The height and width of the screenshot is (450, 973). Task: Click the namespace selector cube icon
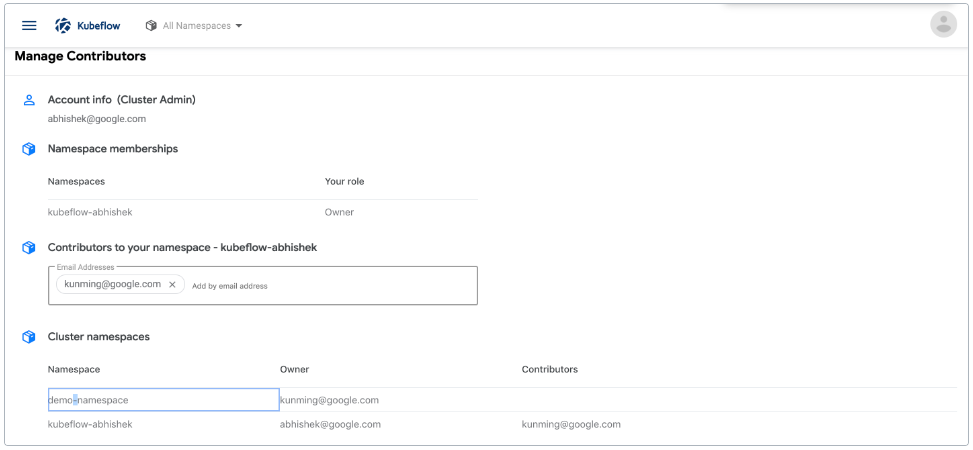click(x=151, y=25)
